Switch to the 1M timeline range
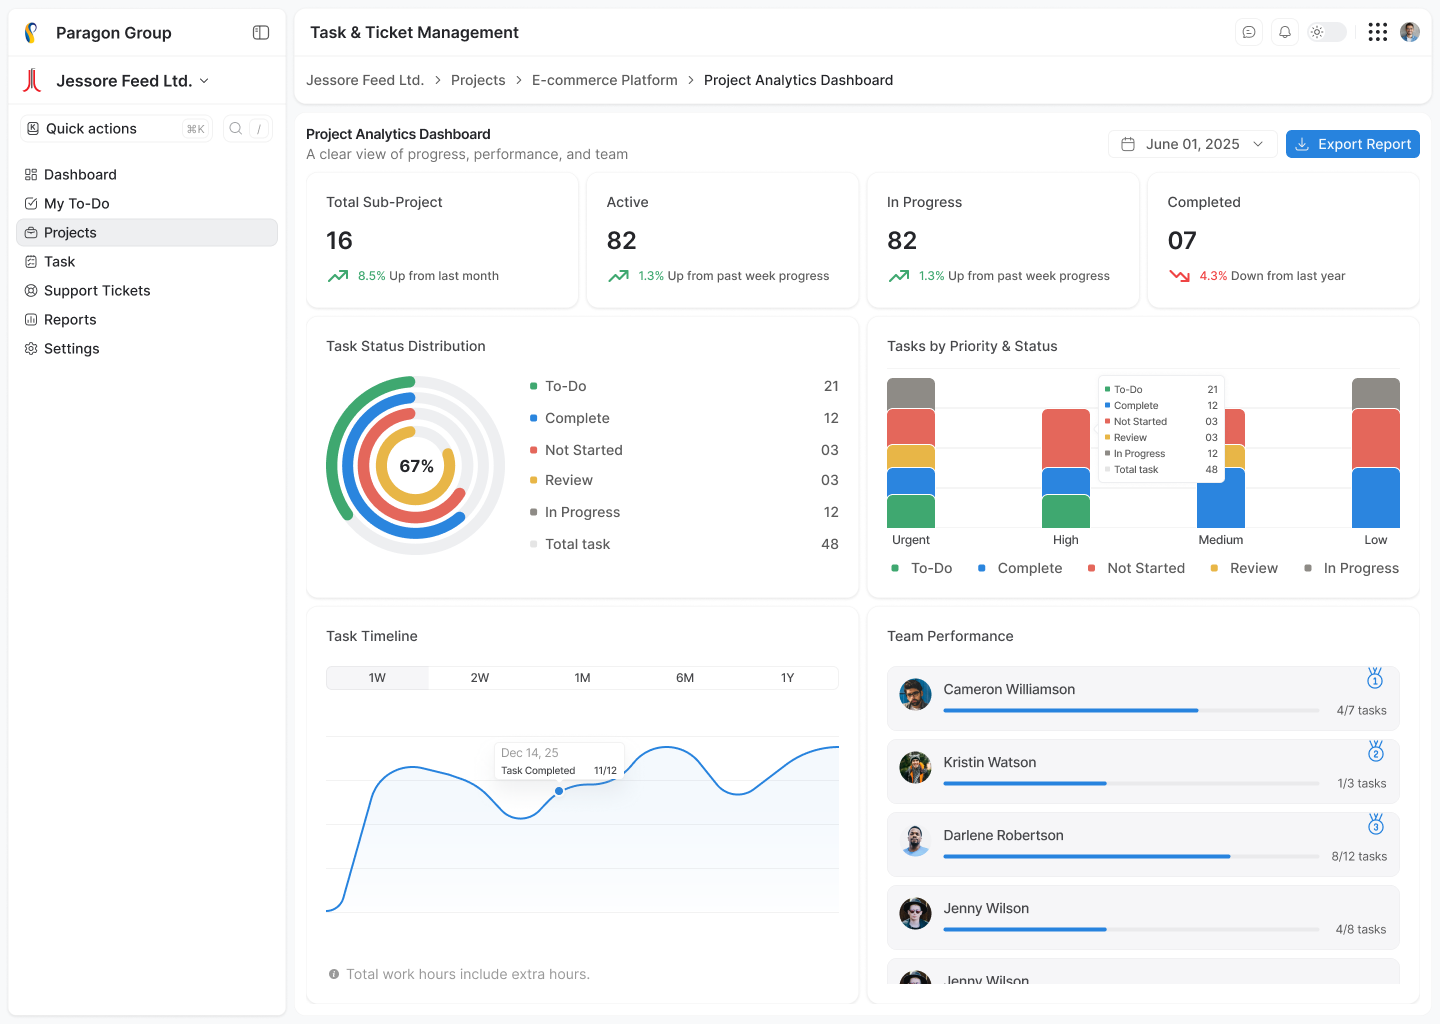Image resolution: width=1440 pixels, height=1024 pixels. pyautogui.click(x=582, y=677)
